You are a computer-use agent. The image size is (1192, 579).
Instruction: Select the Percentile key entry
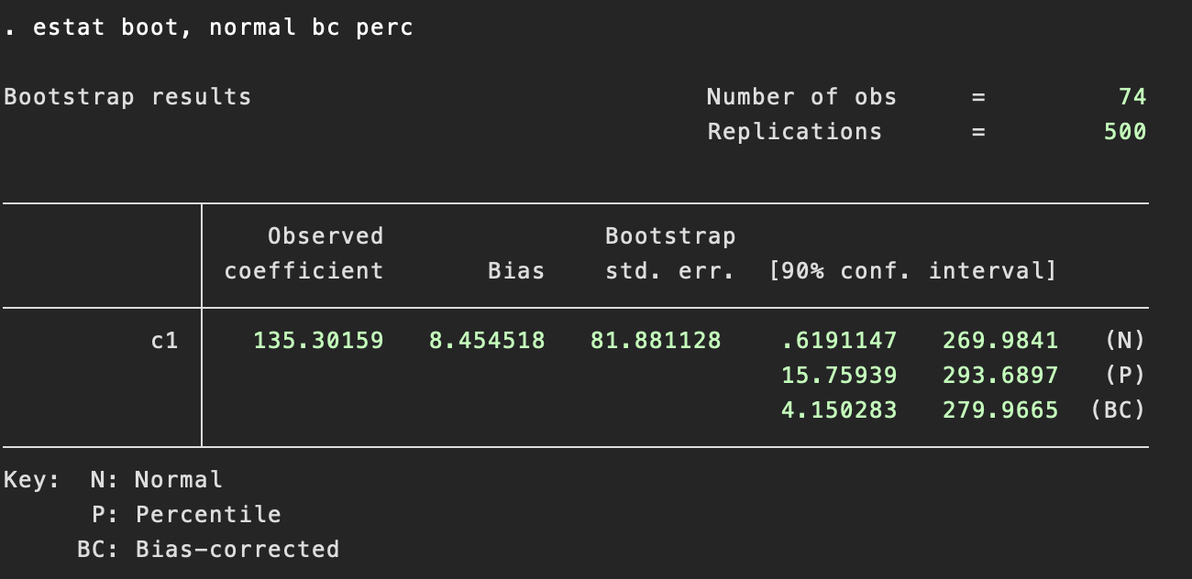[186, 514]
